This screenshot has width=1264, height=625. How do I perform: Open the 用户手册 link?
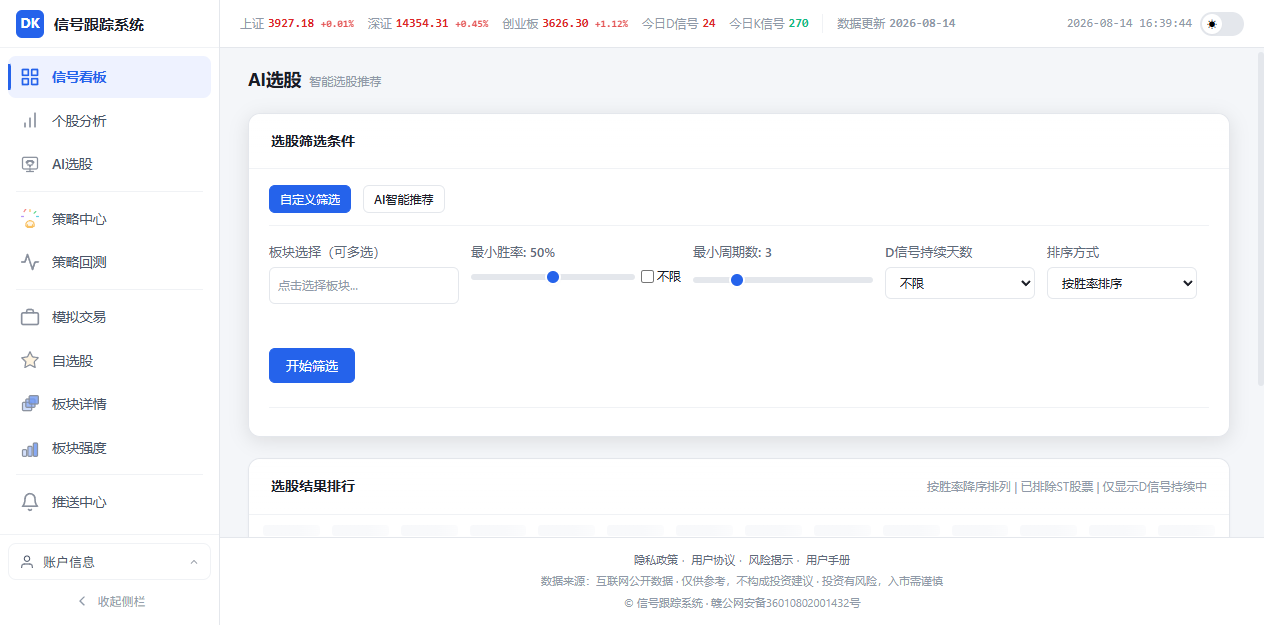[x=828, y=560]
